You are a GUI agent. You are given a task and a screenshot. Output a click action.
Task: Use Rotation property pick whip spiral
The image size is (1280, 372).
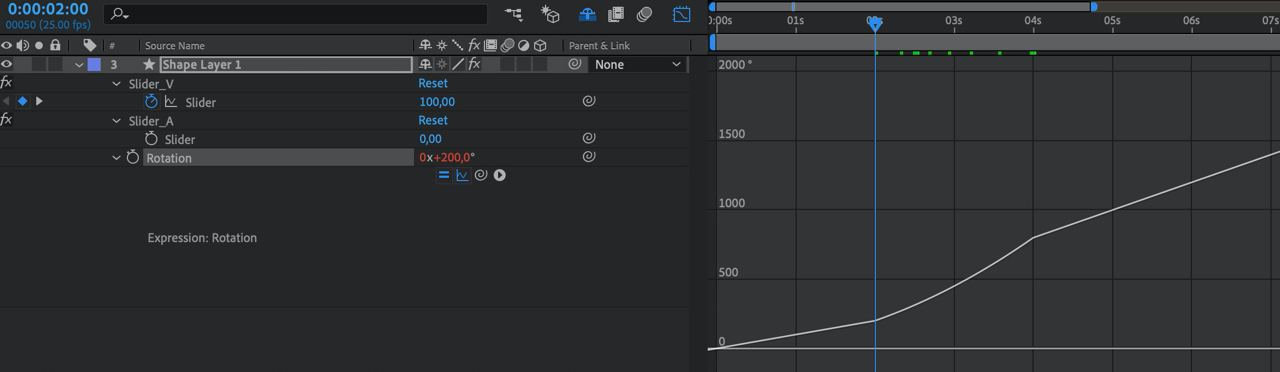click(589, 157)
